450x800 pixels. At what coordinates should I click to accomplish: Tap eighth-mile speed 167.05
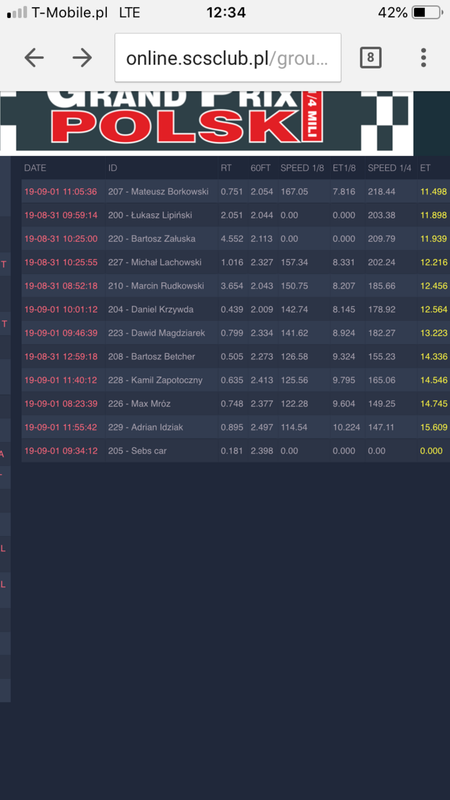point(294,192)
